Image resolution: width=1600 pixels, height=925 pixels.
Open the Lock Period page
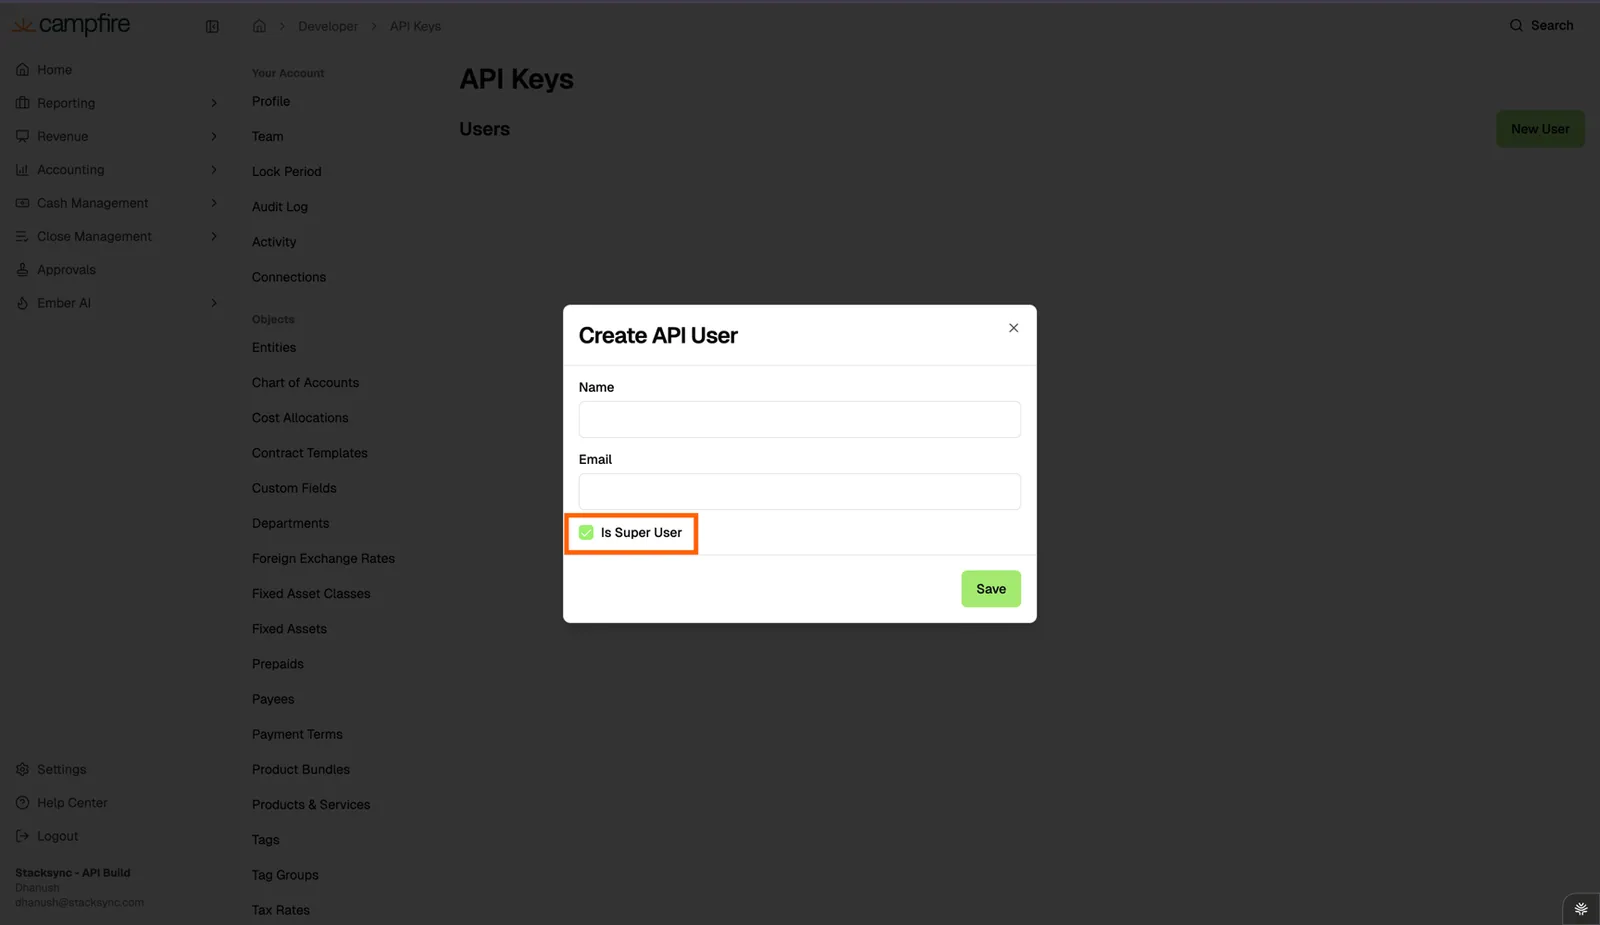point(287,172)
